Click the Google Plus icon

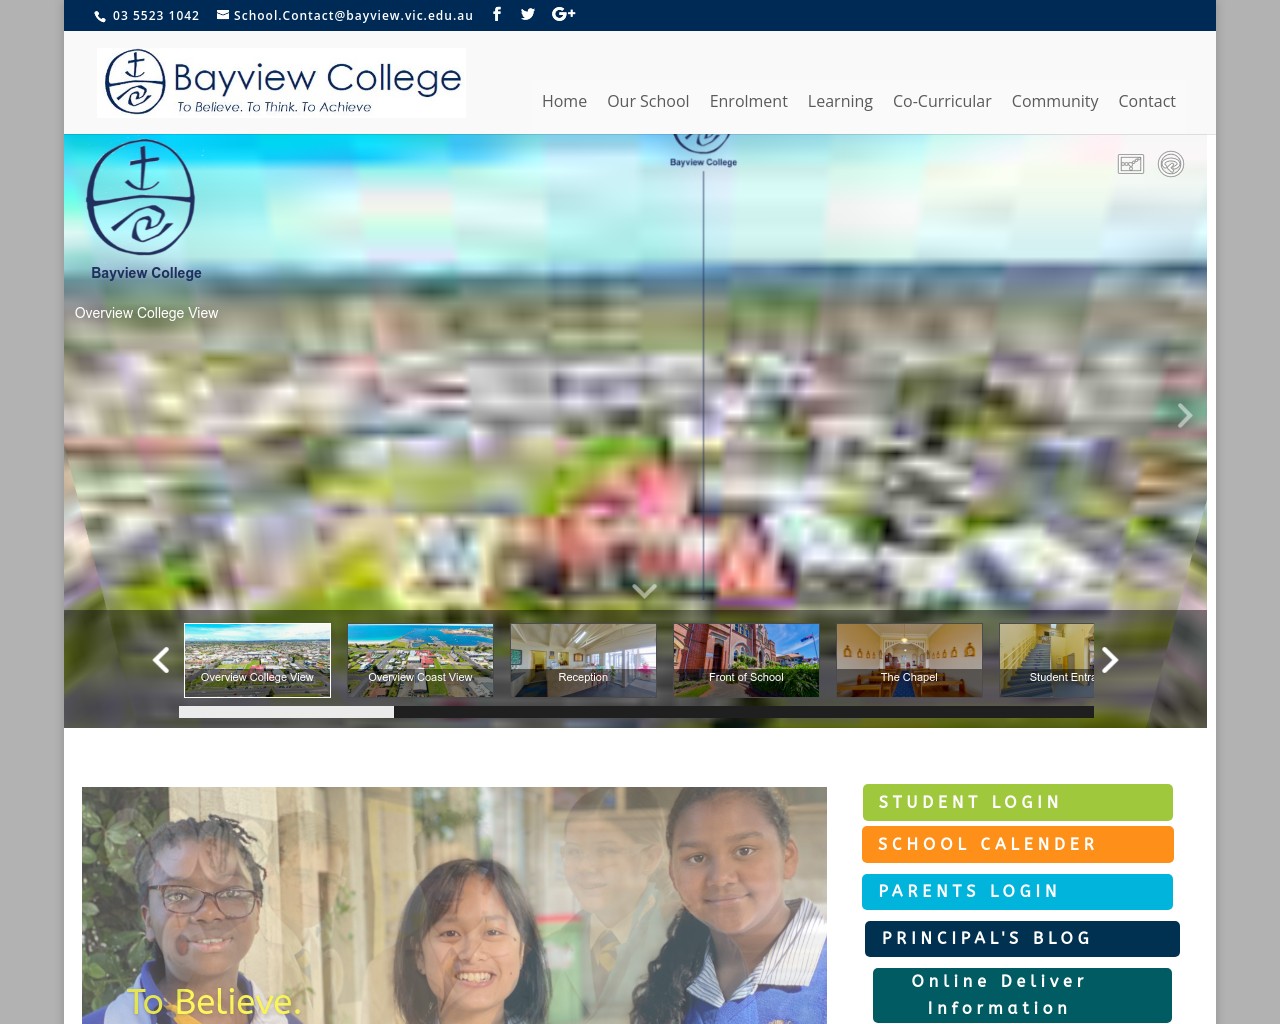point(563,14)
